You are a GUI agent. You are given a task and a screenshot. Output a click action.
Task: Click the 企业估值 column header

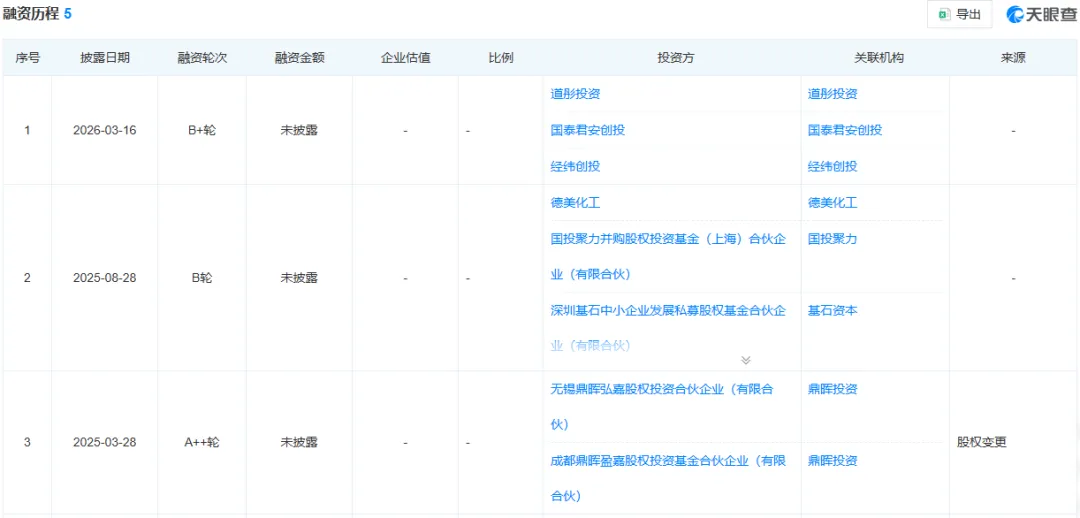406,59
